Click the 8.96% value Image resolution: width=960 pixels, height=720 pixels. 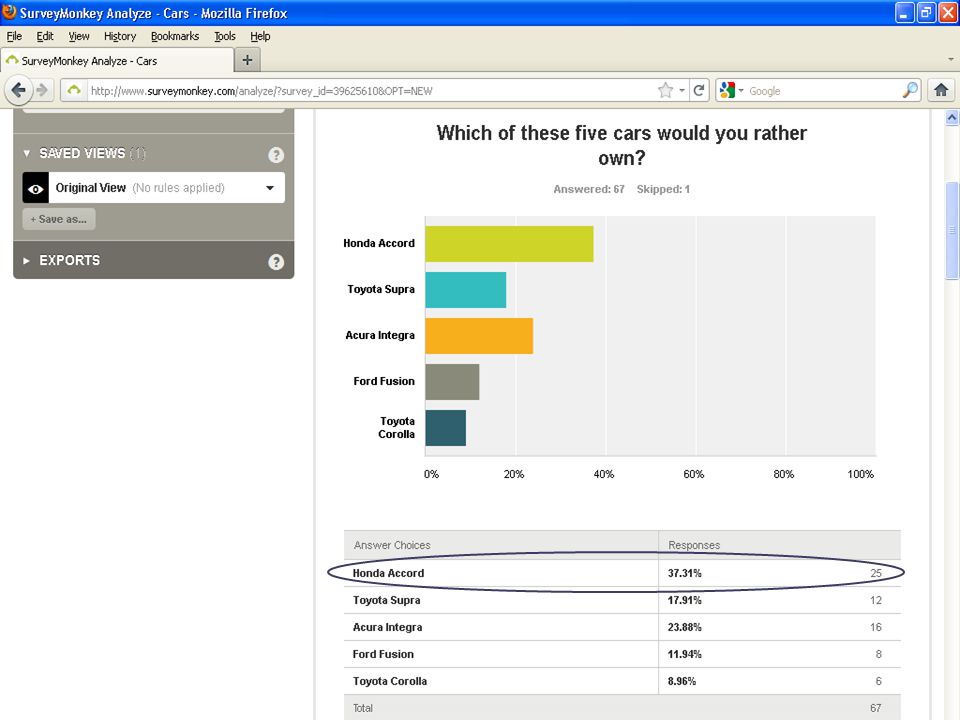click(x=681, y=681)
